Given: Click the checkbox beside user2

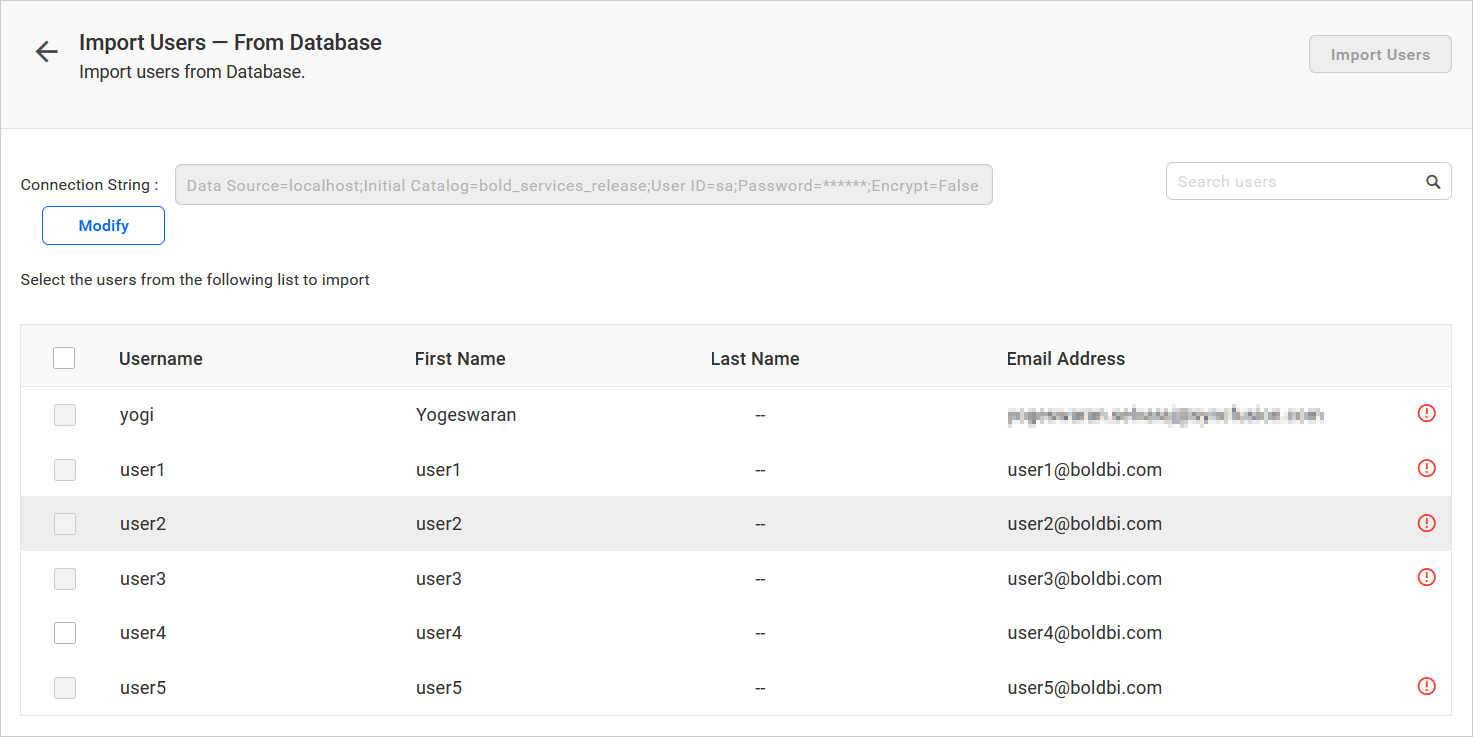Looking at the screenshot, I should pos(65,524).
